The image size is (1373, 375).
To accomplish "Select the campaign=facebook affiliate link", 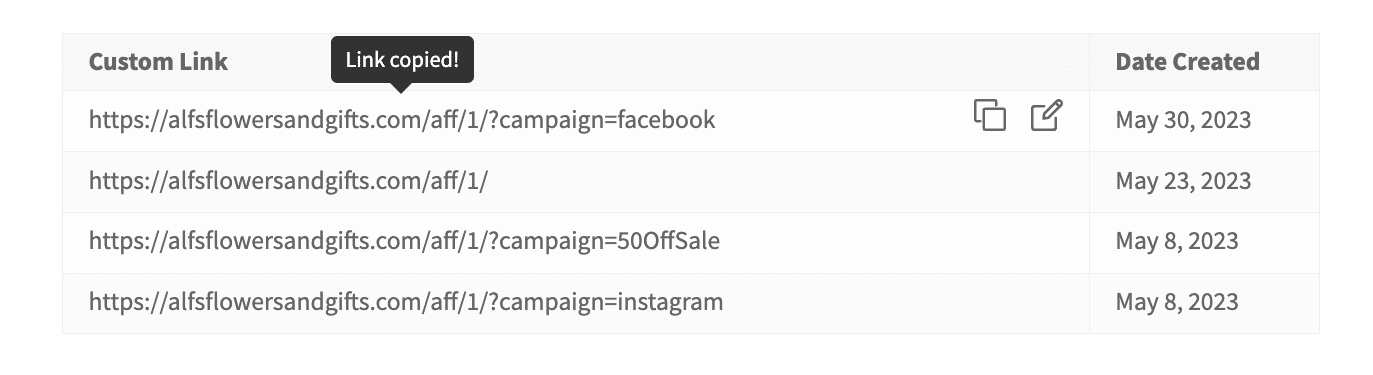I will 402,121.
